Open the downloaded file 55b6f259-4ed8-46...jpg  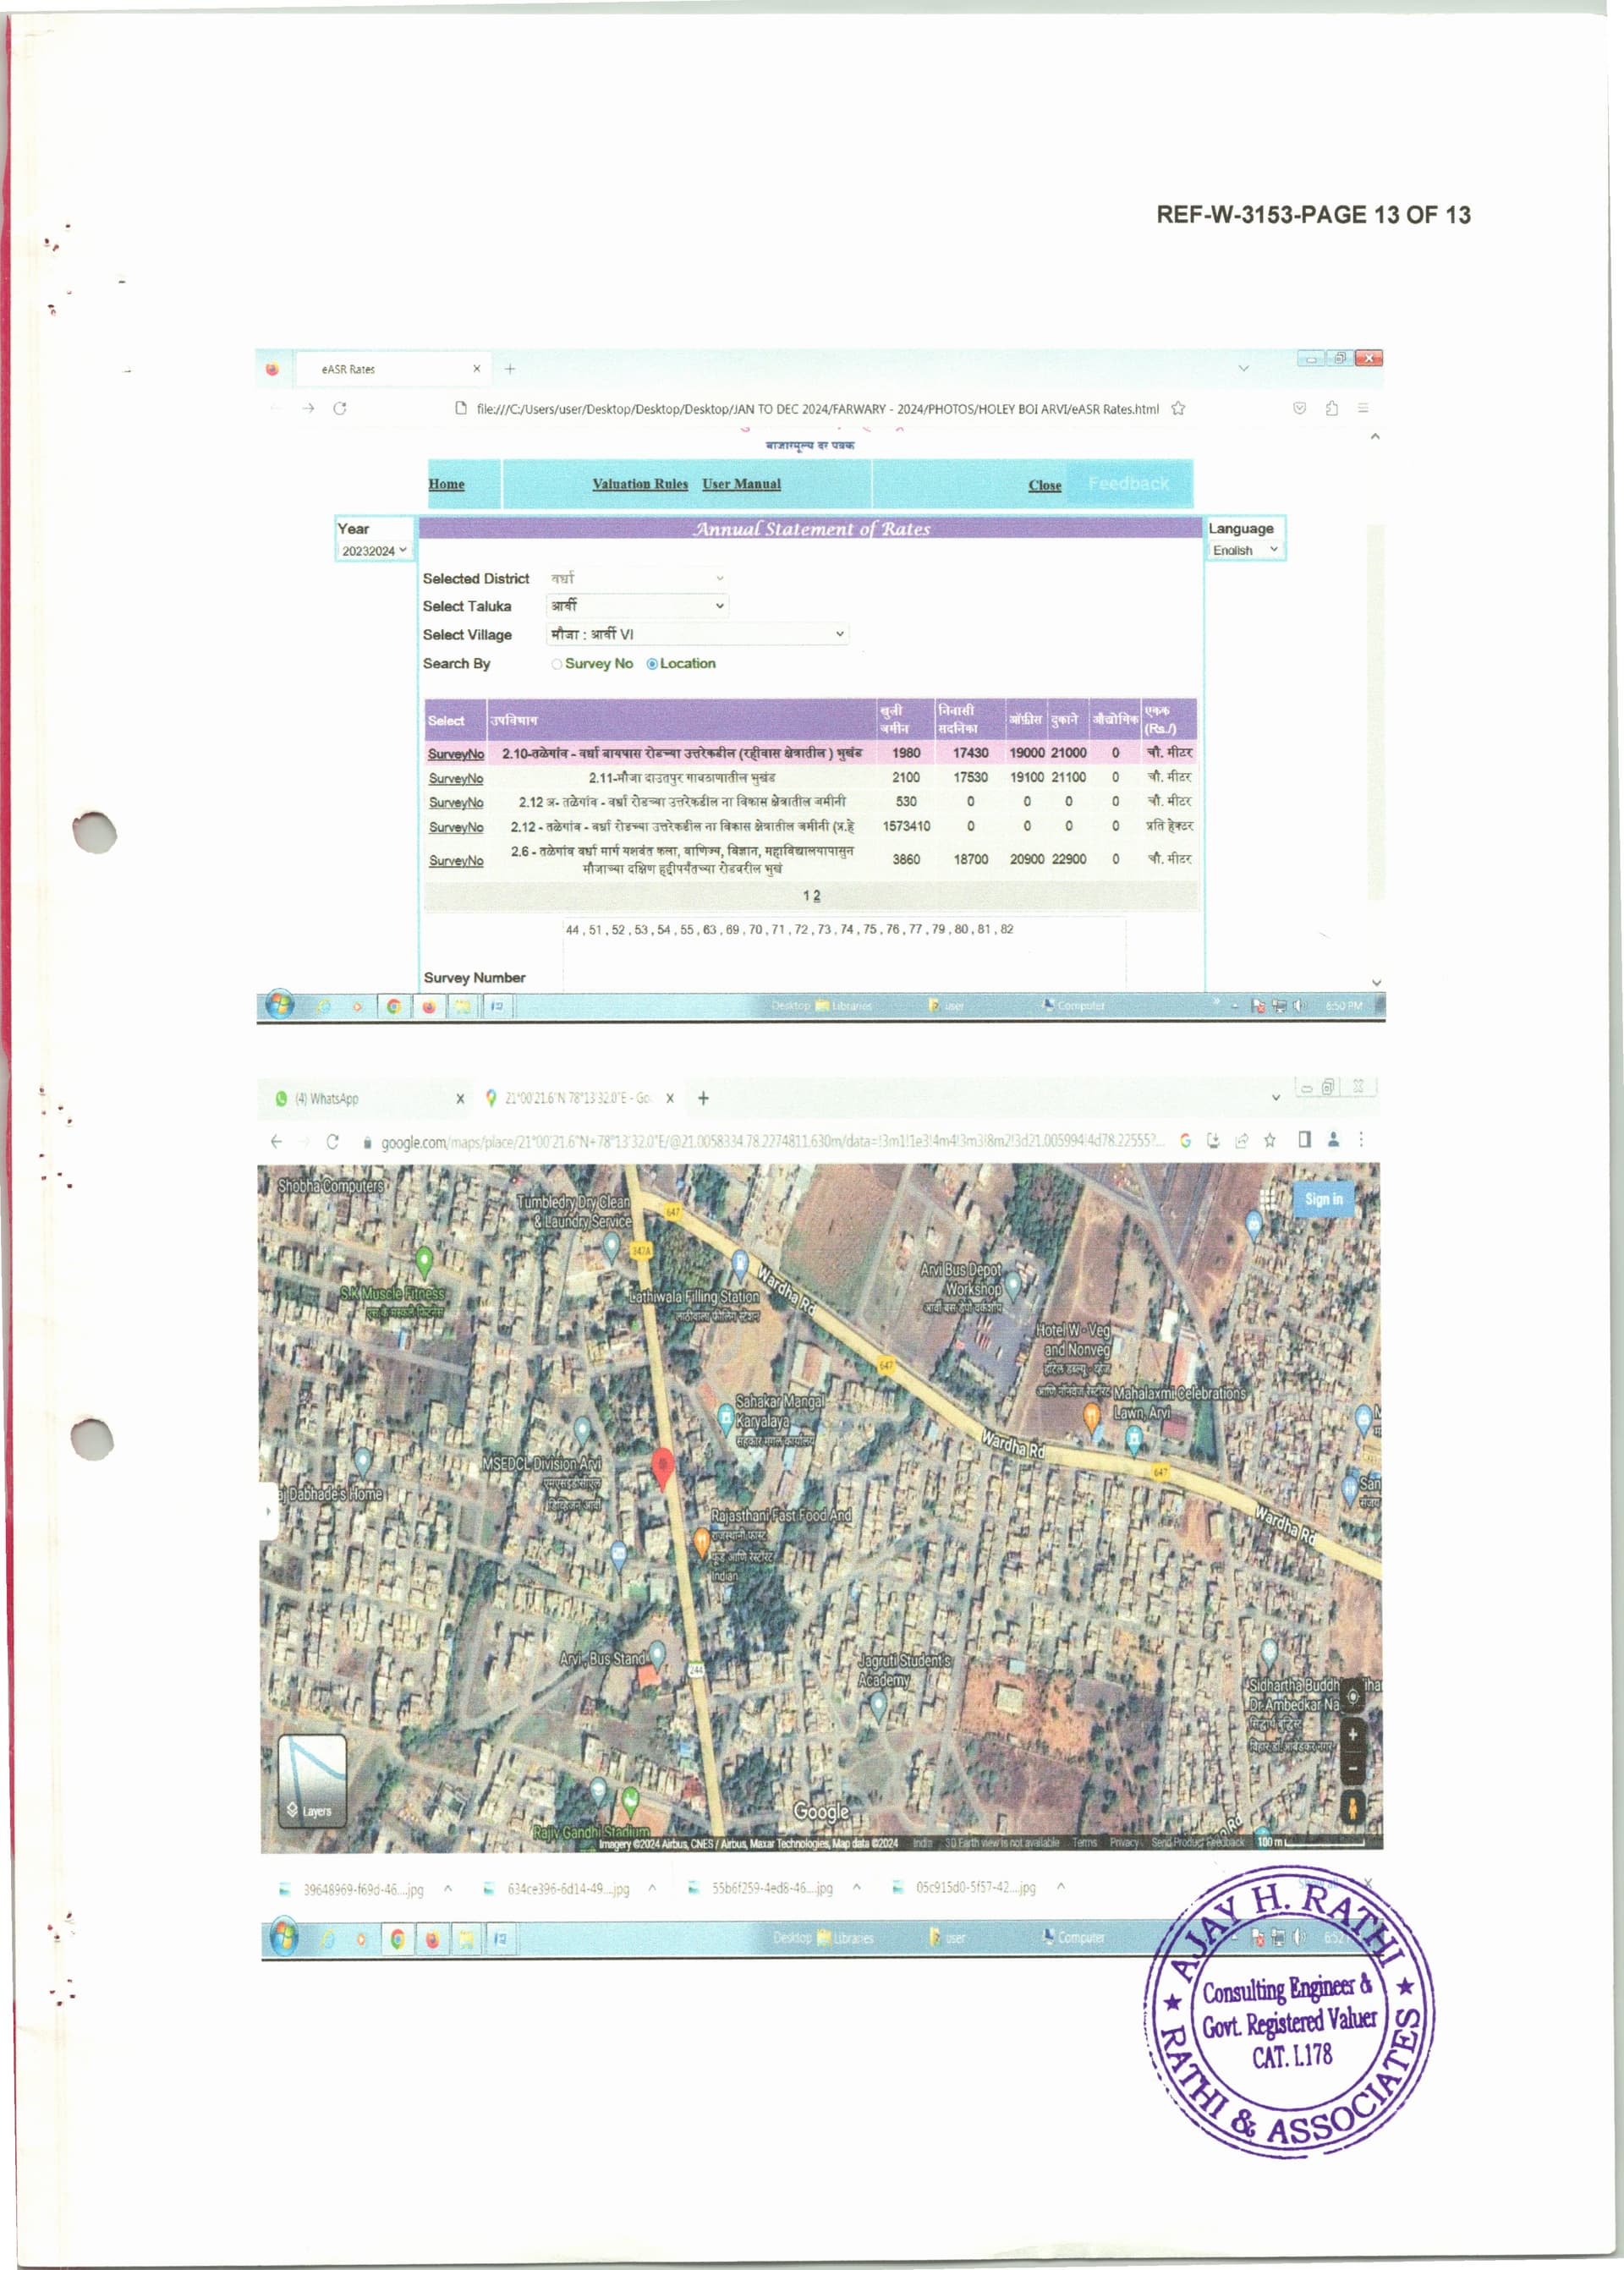[x=771, y=1888]
